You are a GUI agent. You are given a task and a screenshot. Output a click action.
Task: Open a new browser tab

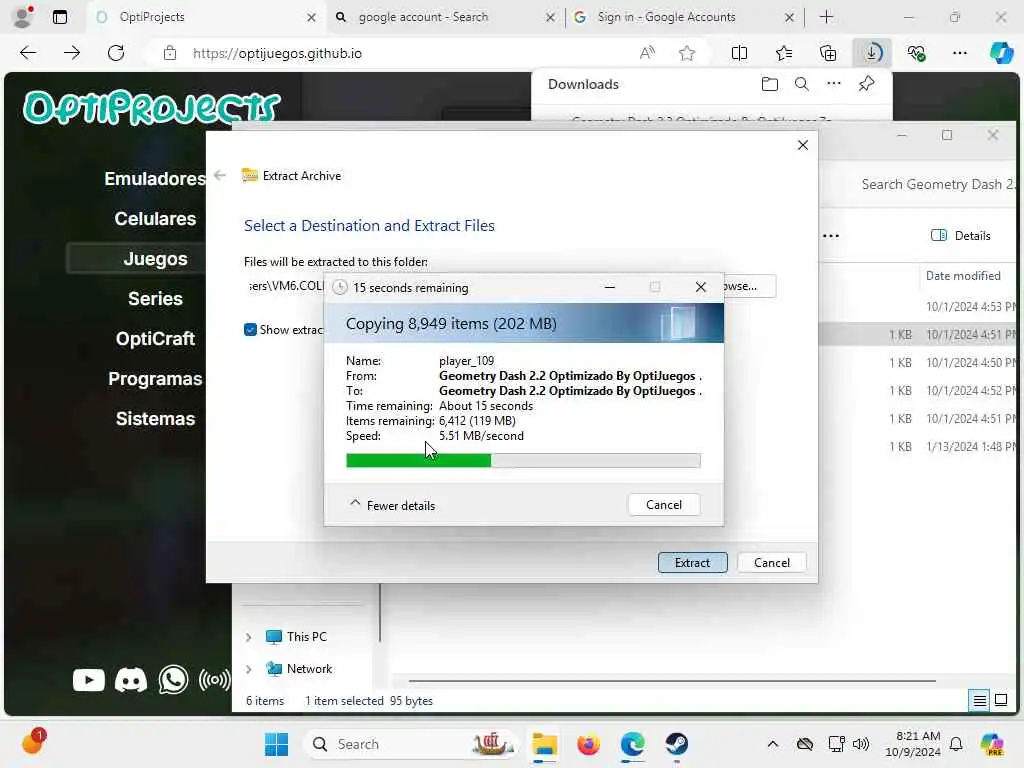[826, 16]
